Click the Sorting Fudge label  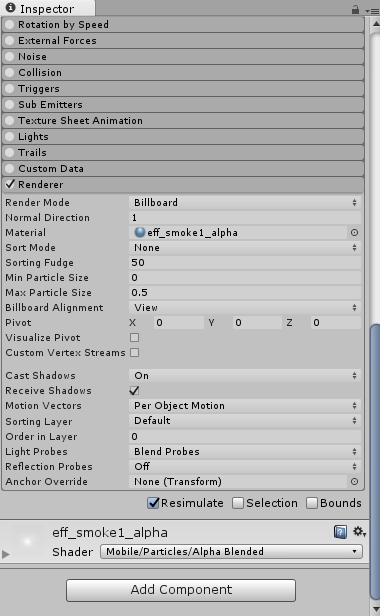pyautogui.click(x=39, y=262)
